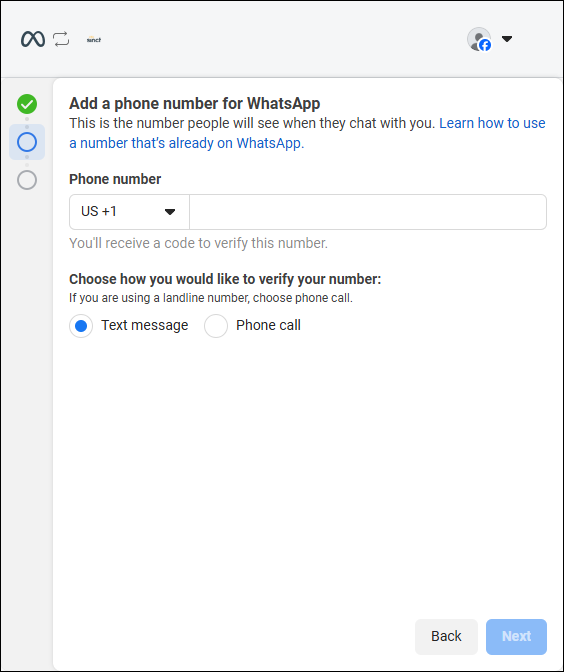Select the last gray circle step
Image resolution: width=564 pixels, height=672 pixels.
coord(27,180)
